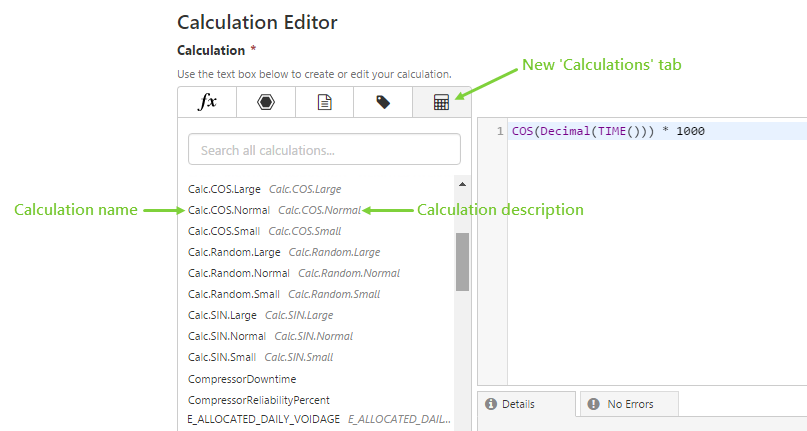
Task: Focus the Search all calculations field
Action: [324, 150]
